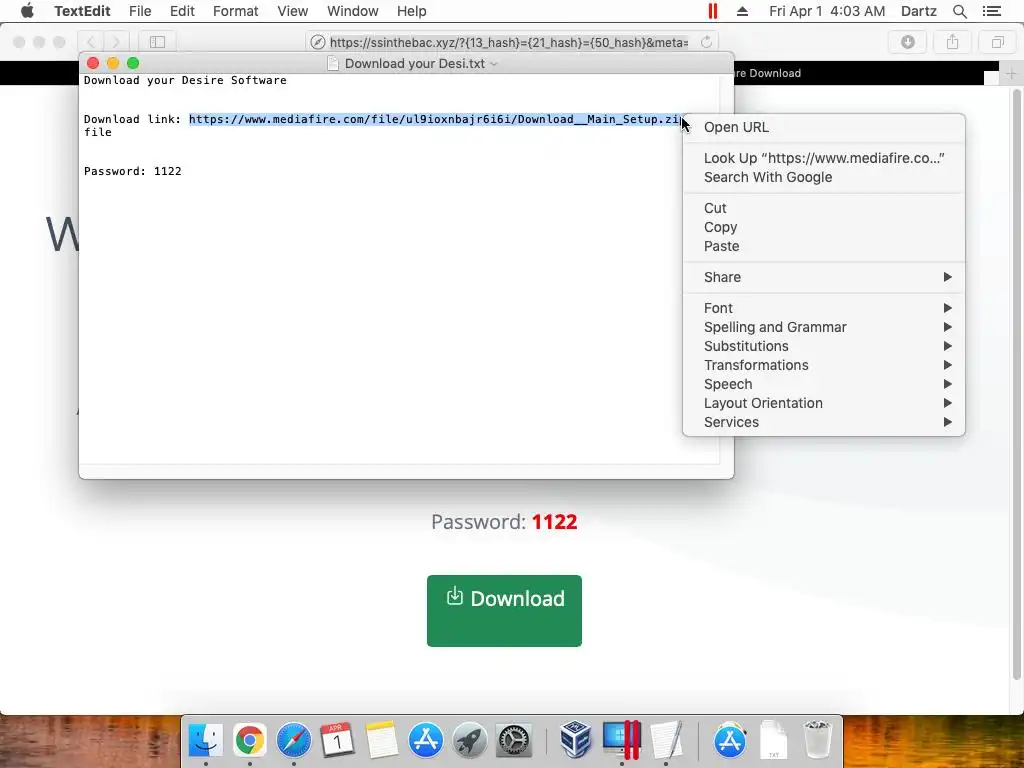Open the Help menu
Viewport: 1024px width, 768px height.
(411, 11)
